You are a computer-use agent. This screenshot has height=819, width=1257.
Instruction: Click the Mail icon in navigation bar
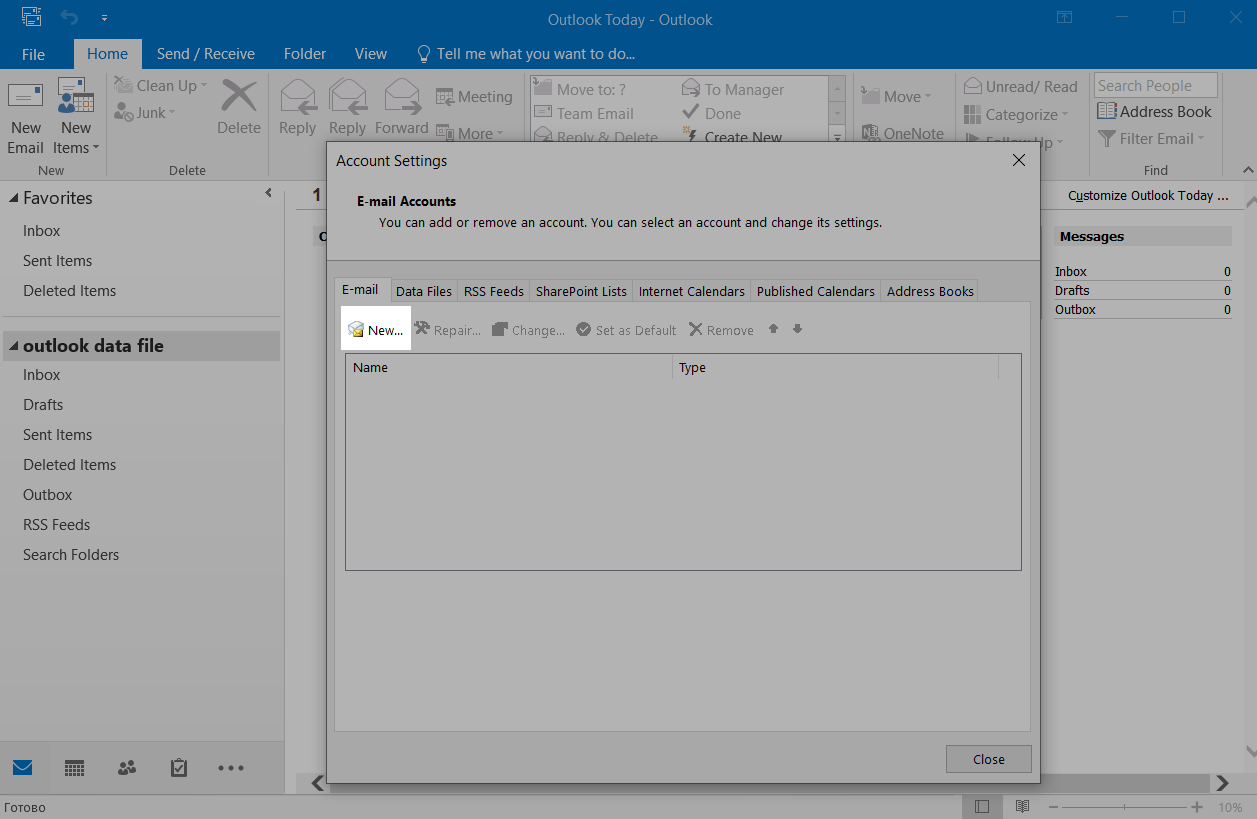pyautogui.click(x=22, y=768)
